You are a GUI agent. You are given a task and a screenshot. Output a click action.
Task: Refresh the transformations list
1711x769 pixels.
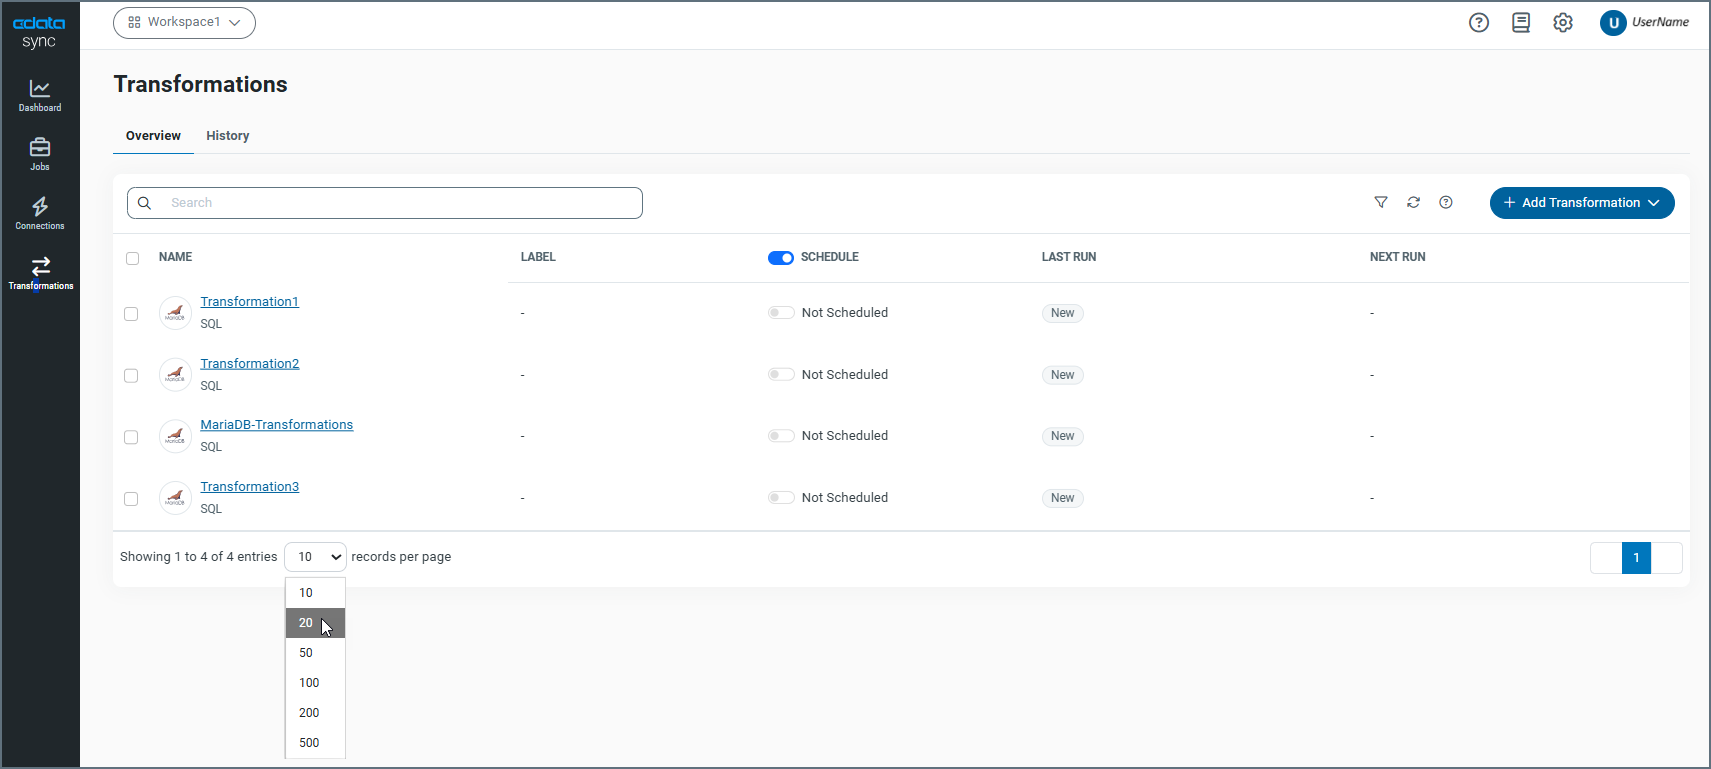(x=1413, y=203)
